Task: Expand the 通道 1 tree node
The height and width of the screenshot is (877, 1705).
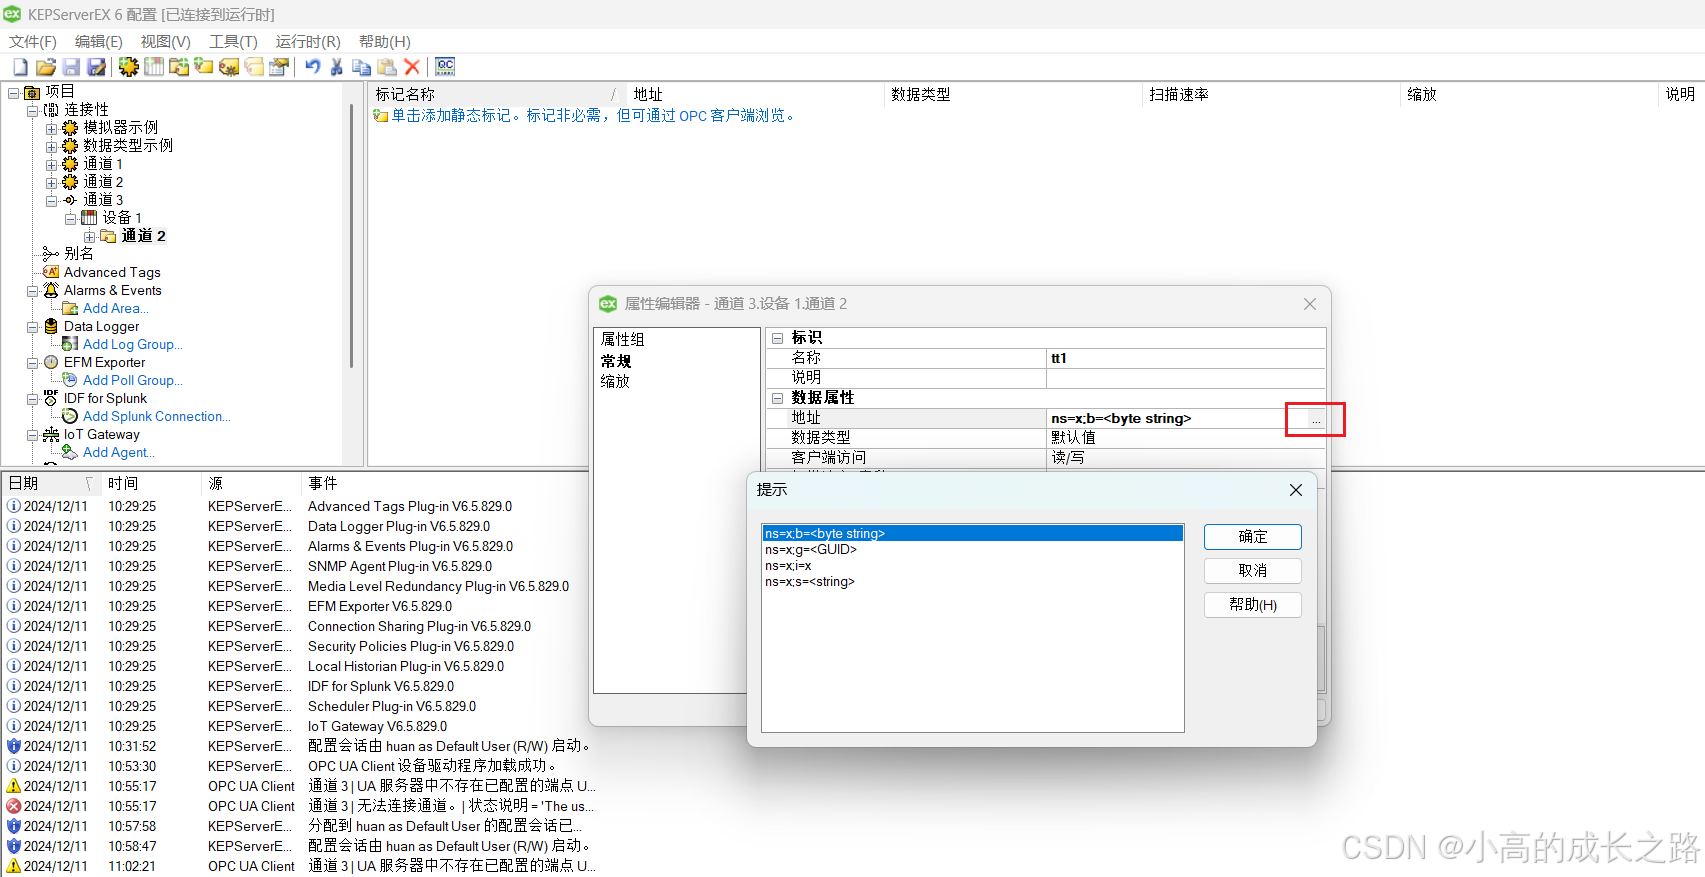Action: pos(52,164)
